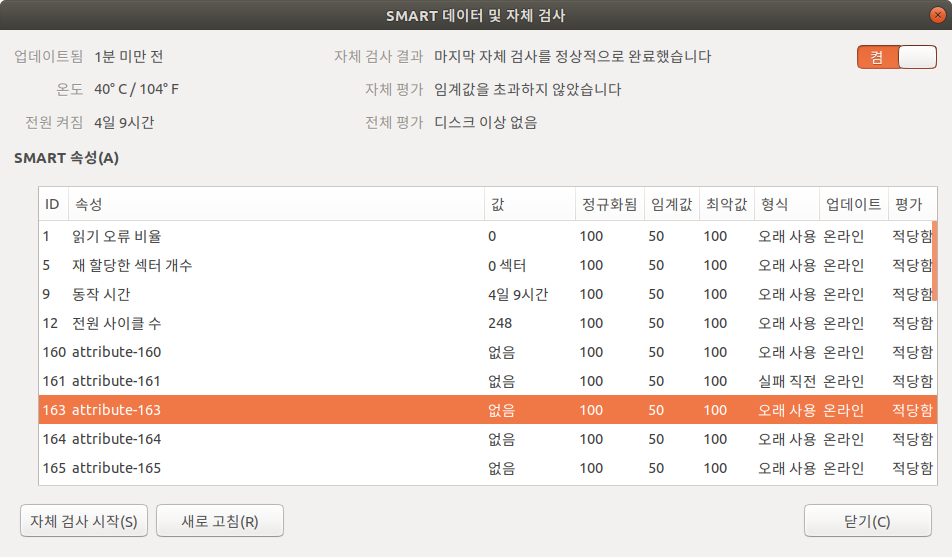This screenshot has height=557, width=952.
Task: Select the 동작 시간 attribute row
Action: 488,295
